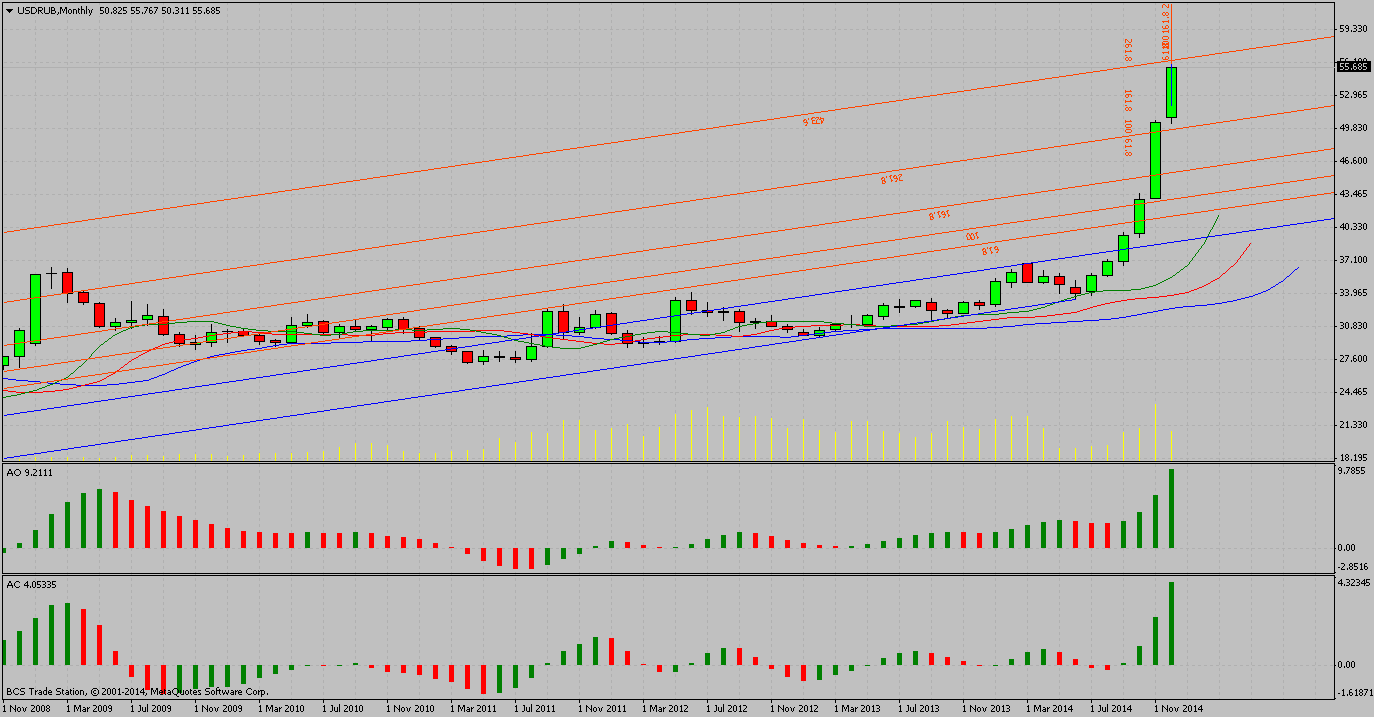Viewport: 1374px width, 717px height.
Task: Click the 1 Nov 2008 date label
Action: click(x=25, y=708)
